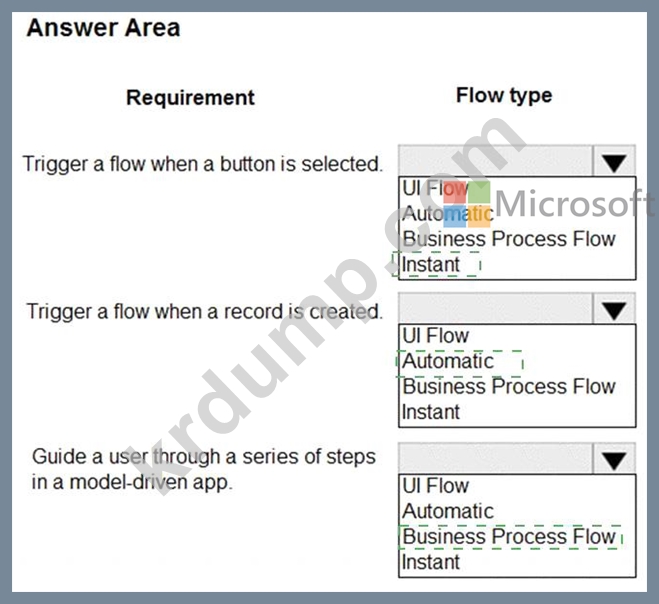Select Instant for the button-selected requirement
This screenshot has width=659, height=604.
[431, 264]
